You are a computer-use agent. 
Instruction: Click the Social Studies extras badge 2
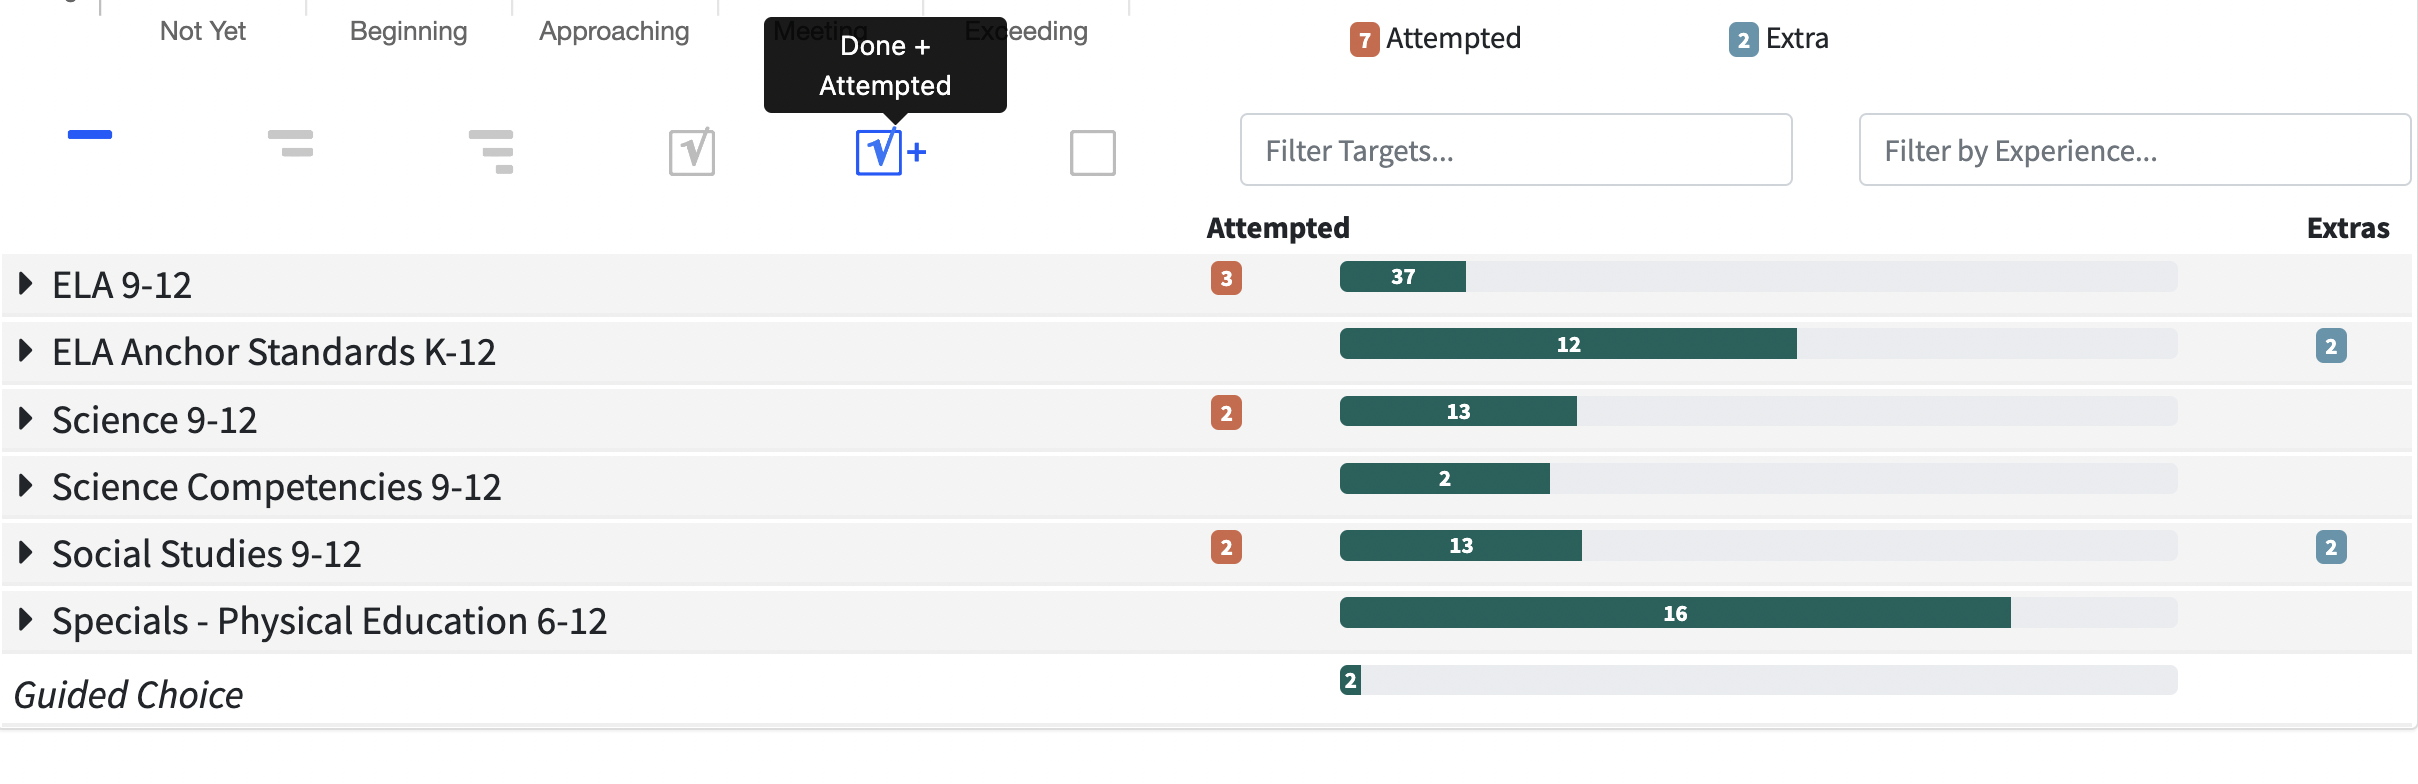pos(2331,547)
